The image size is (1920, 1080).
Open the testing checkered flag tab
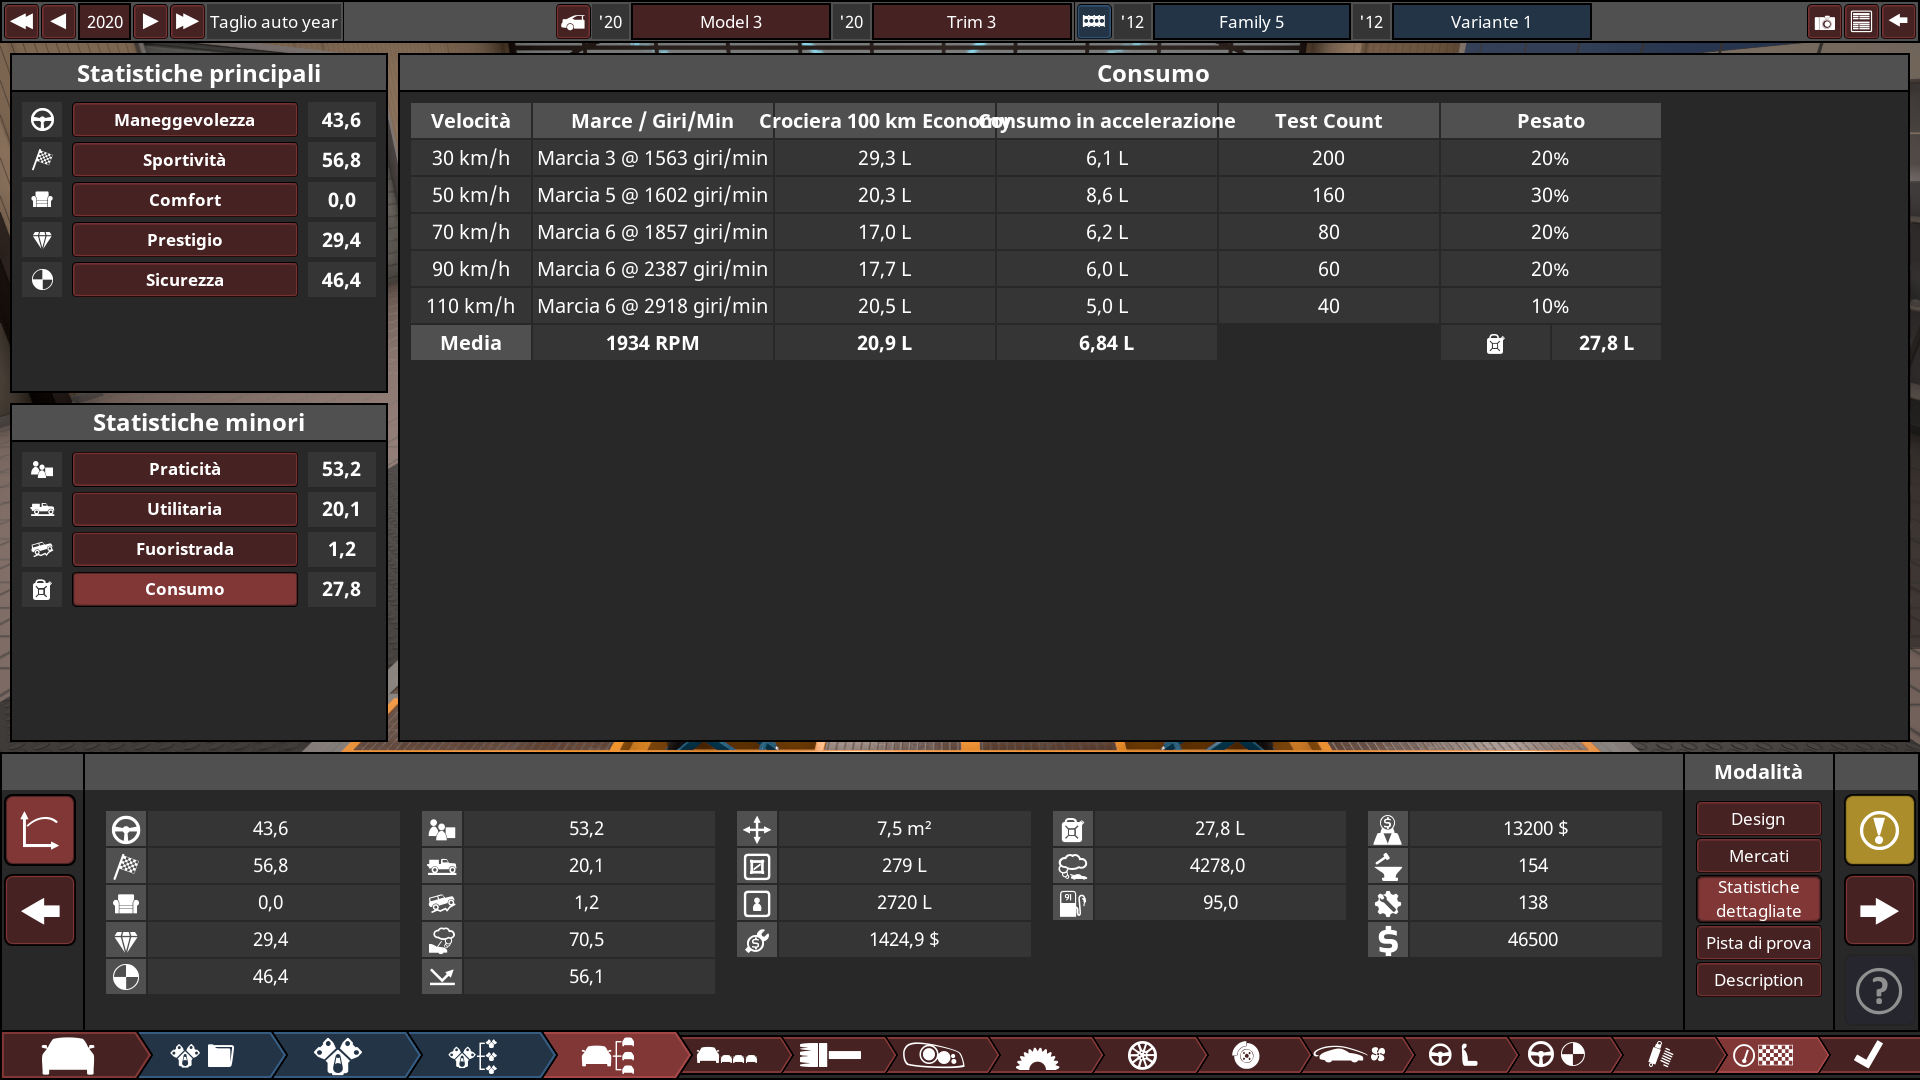tap(1763, 1056)
